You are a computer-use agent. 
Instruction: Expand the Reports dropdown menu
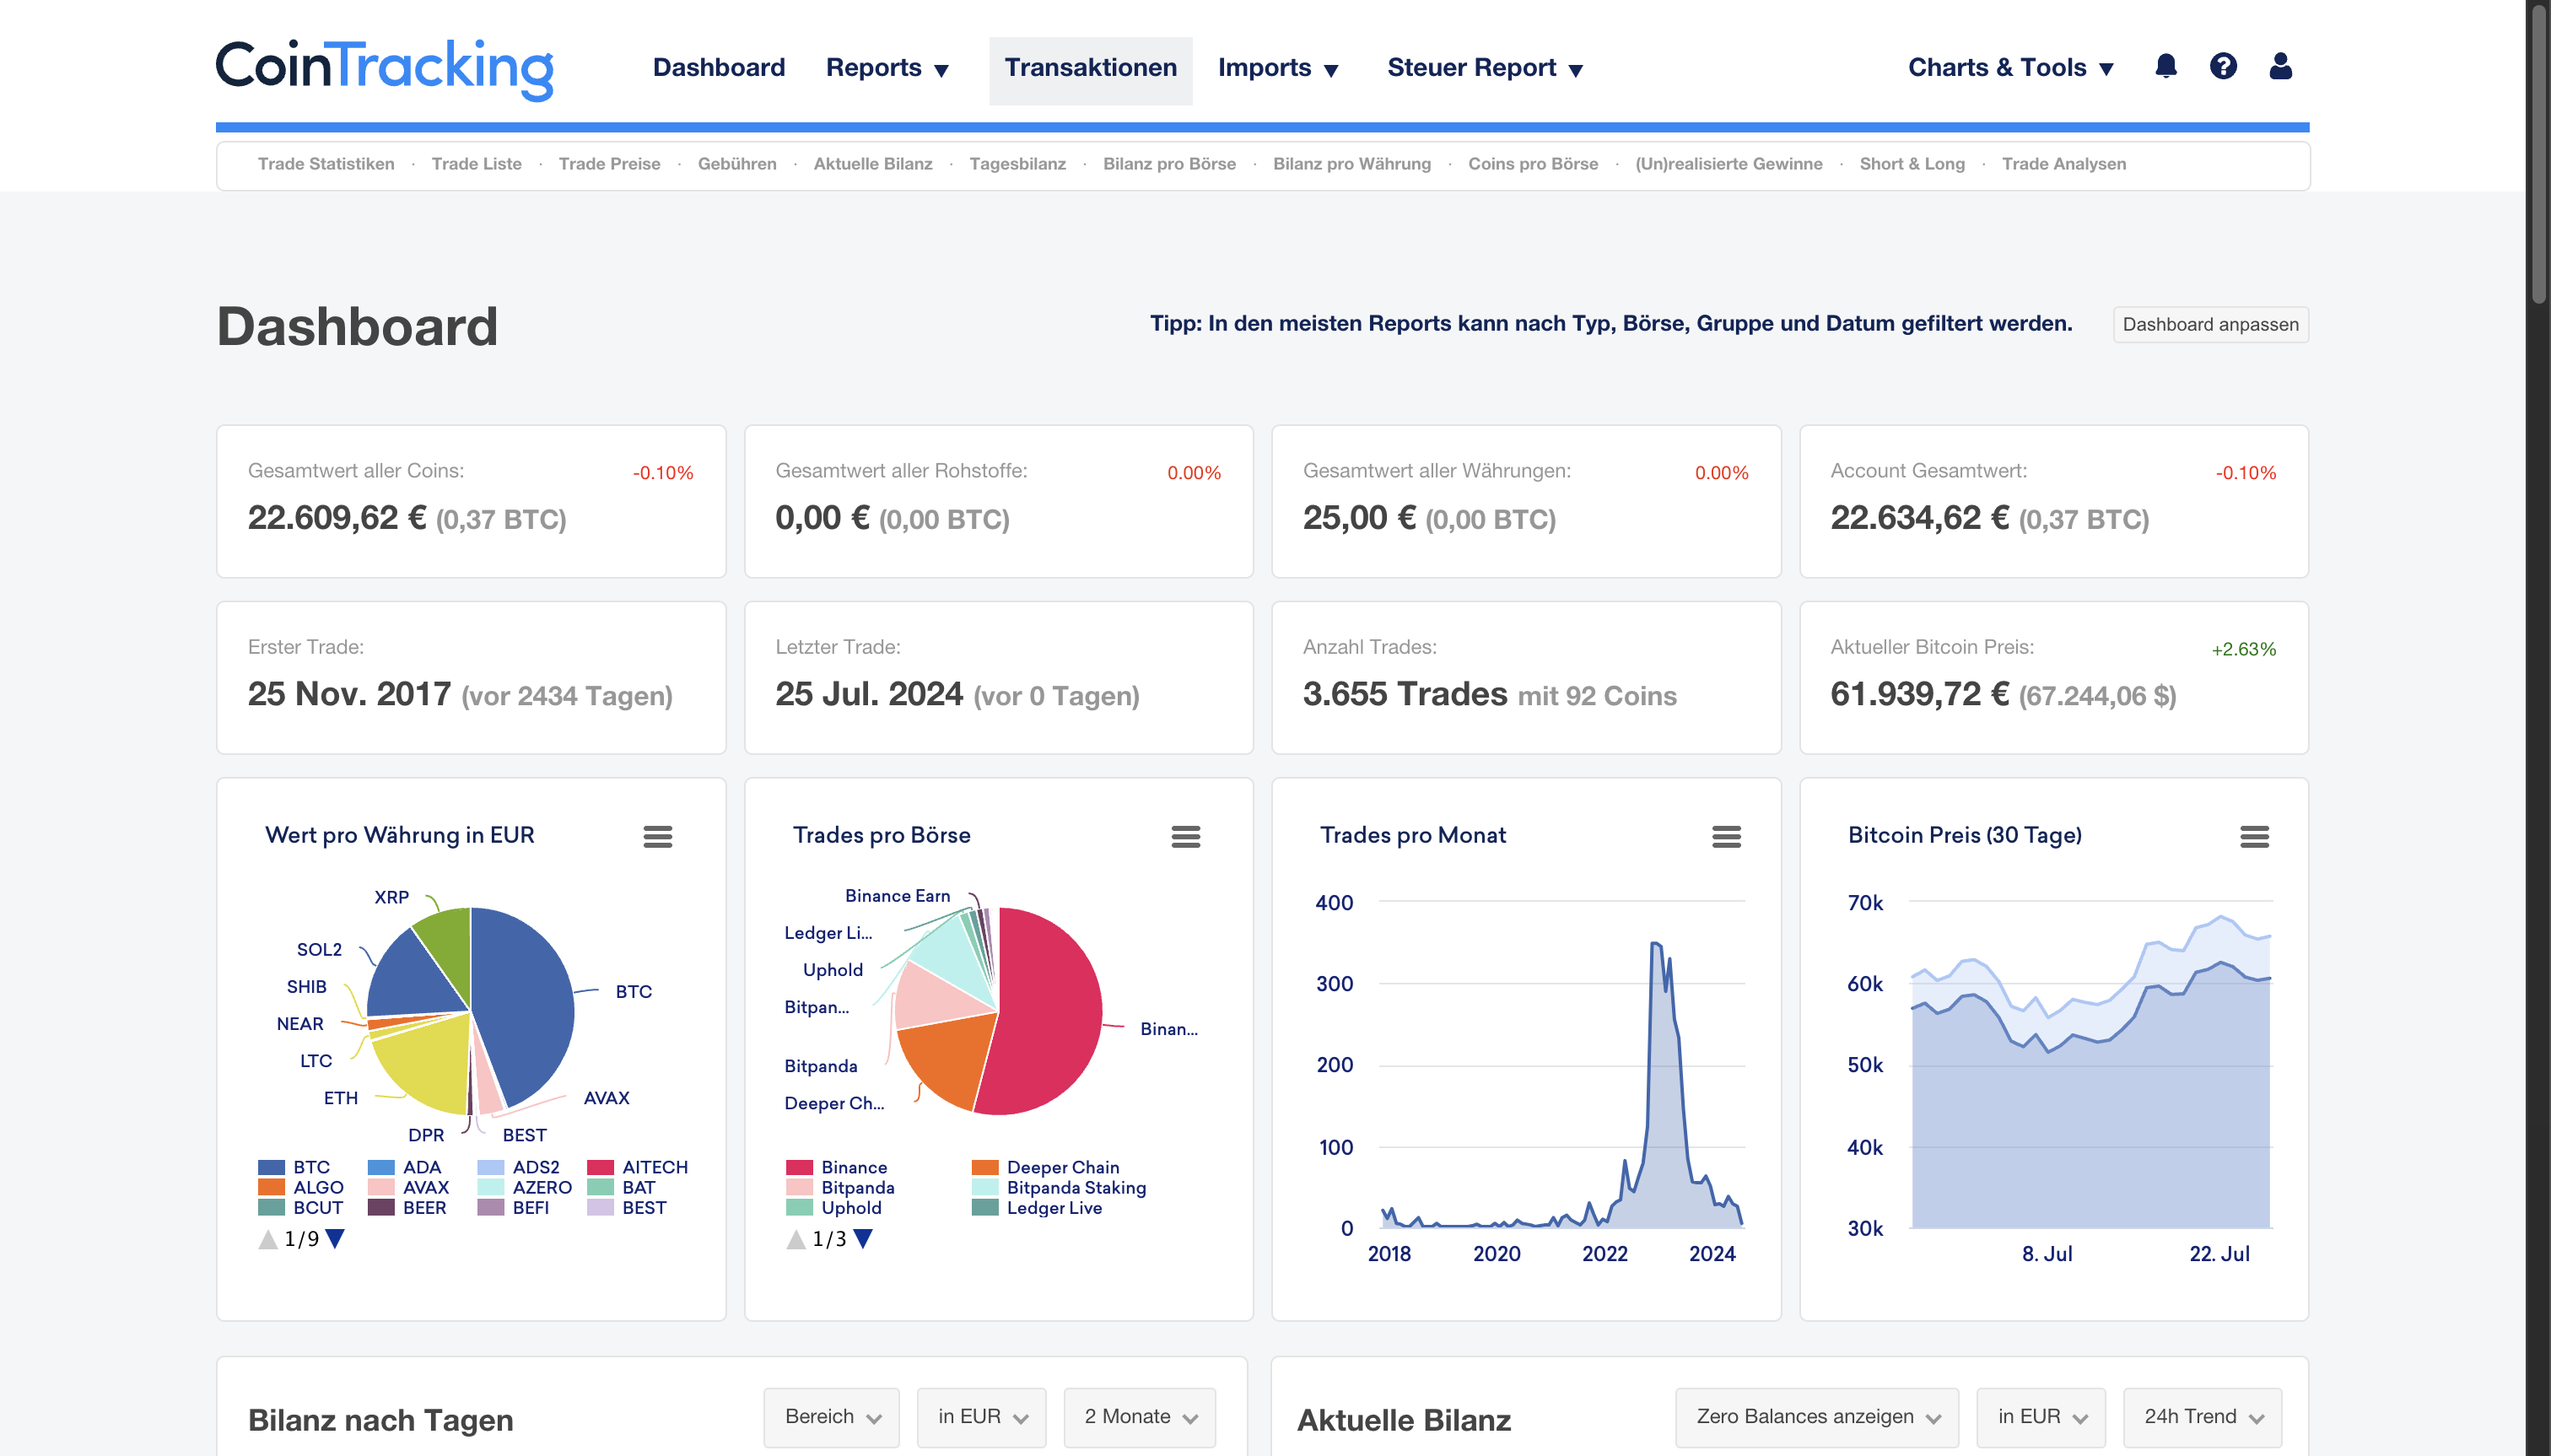point(886,68)
